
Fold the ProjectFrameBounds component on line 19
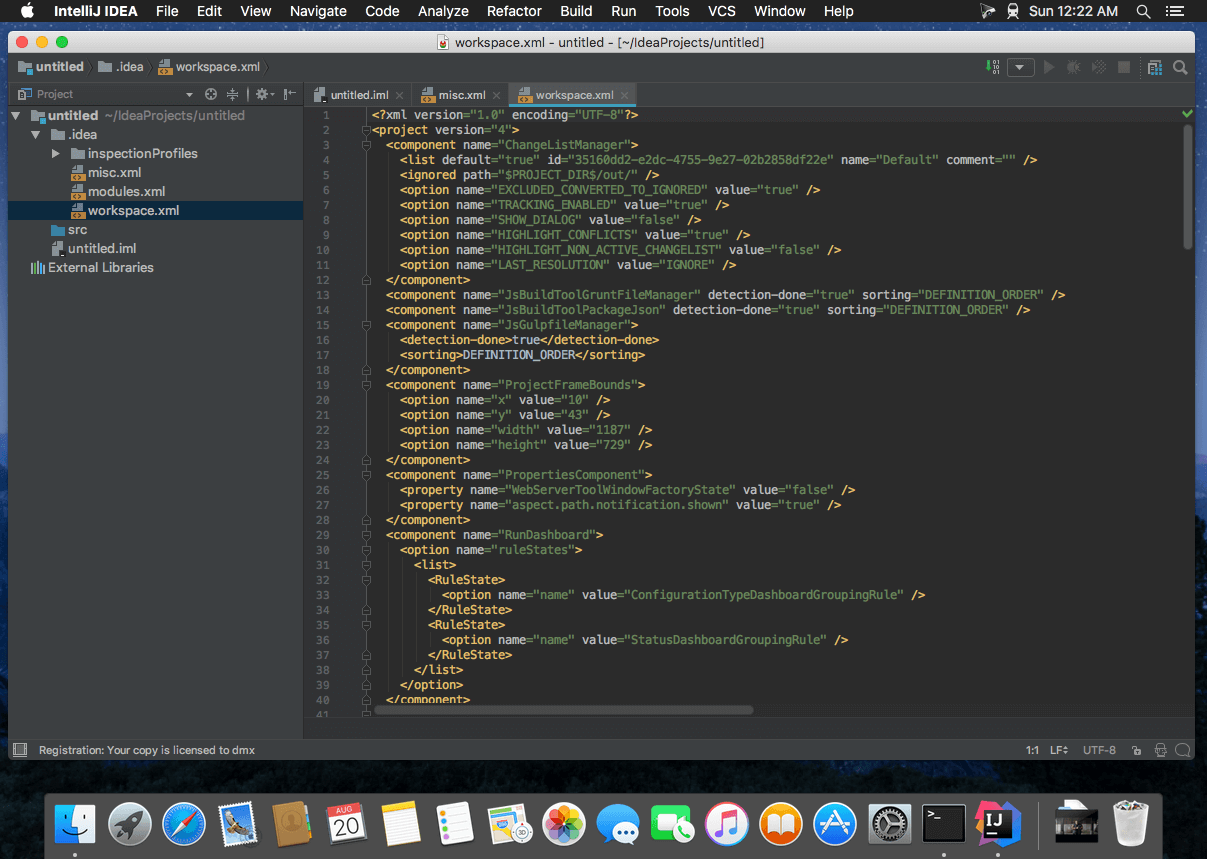pyautogui.click(x=366, y=385)
